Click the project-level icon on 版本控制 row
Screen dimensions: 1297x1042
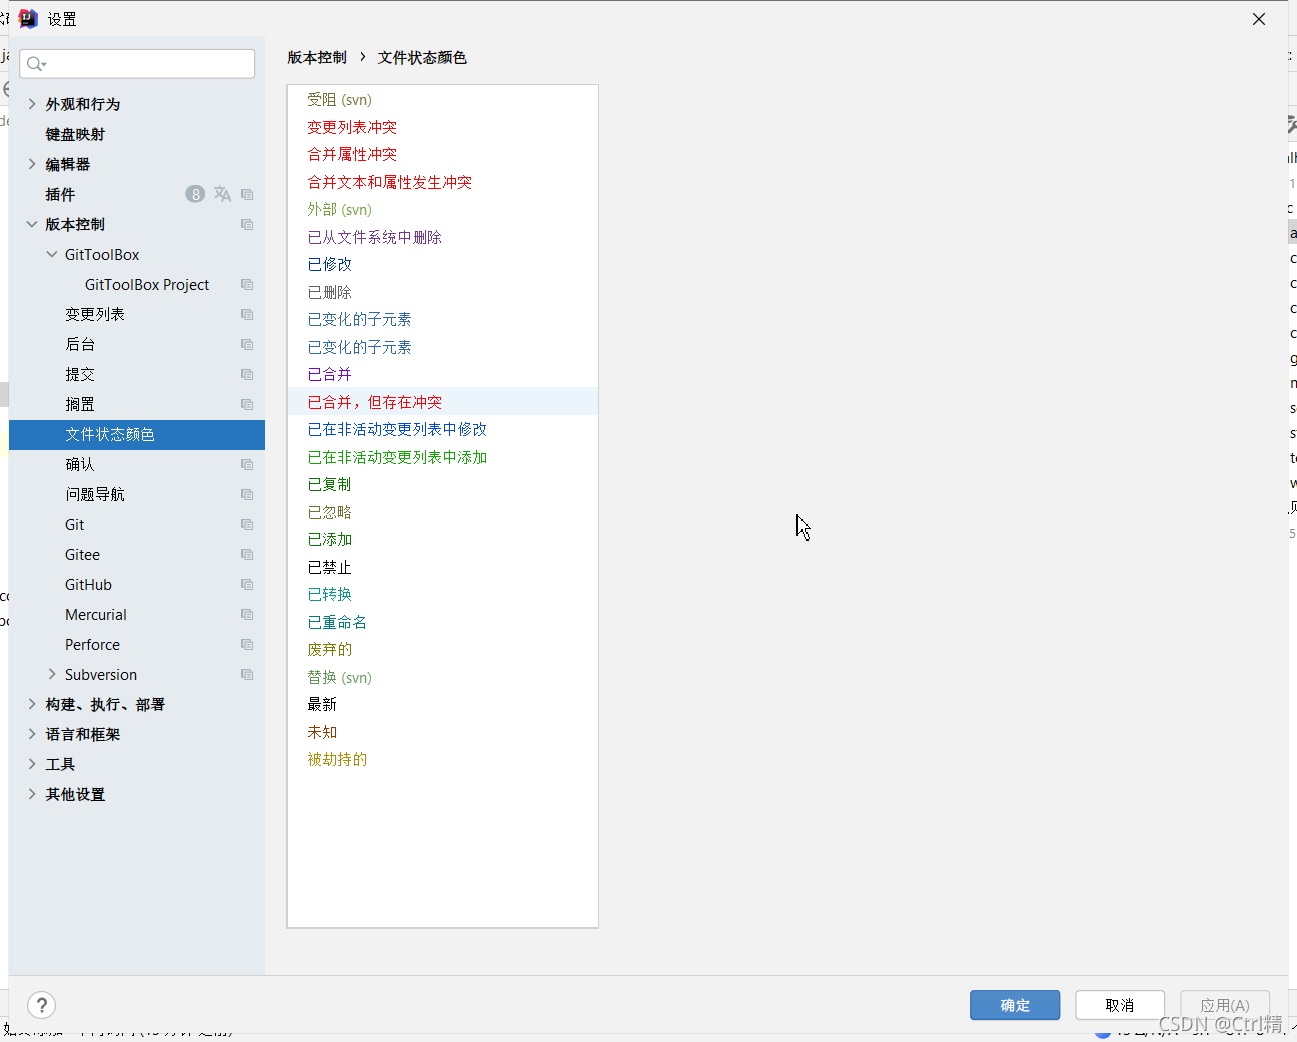coord(247,224)
